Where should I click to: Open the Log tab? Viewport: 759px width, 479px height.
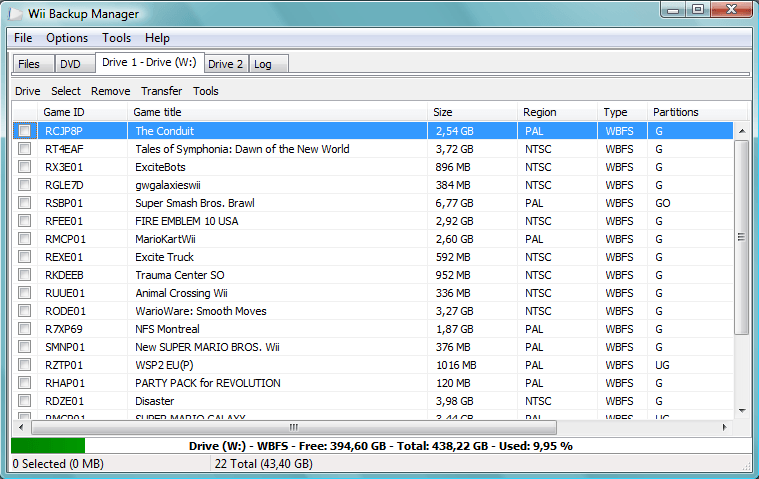(268, 64)
